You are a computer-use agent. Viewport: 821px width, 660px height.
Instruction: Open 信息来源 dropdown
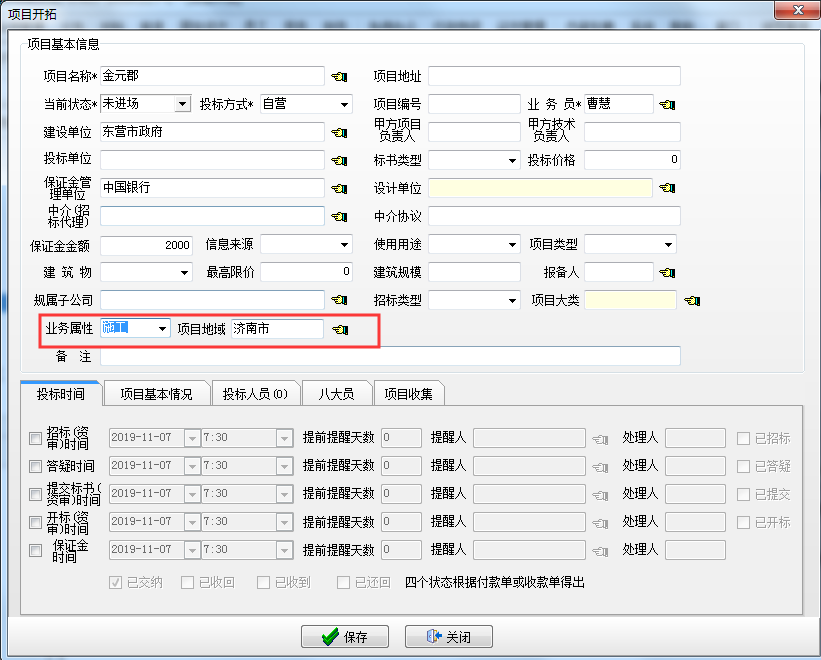pyautogui.click(x=344, y=244)
